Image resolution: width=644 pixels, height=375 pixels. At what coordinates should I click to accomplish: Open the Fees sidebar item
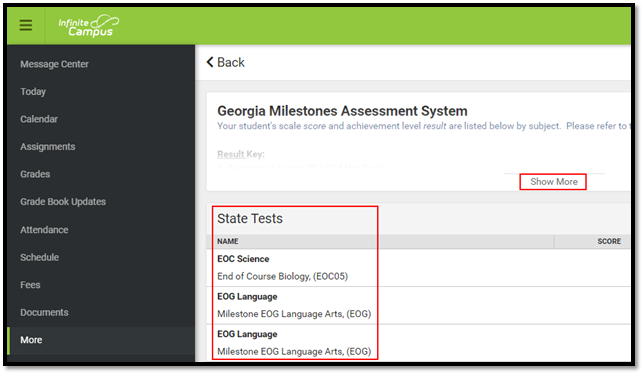click(30, 285)
